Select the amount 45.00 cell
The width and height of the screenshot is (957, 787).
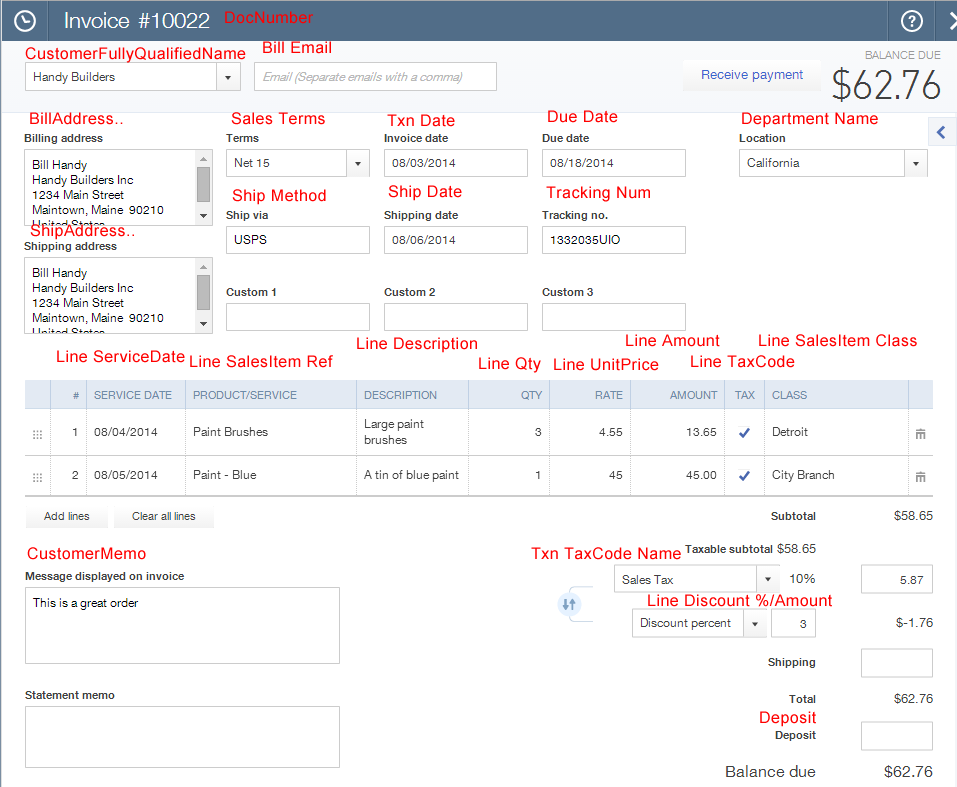tap(677, 475)
